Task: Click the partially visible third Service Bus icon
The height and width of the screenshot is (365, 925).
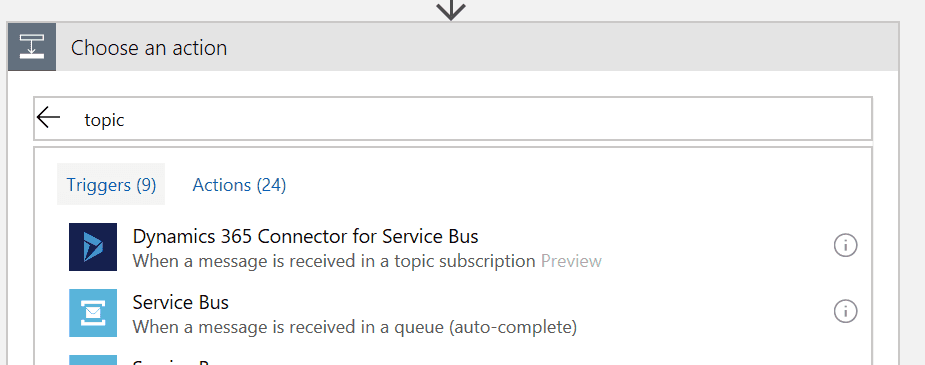Action: tap(93, 360)
